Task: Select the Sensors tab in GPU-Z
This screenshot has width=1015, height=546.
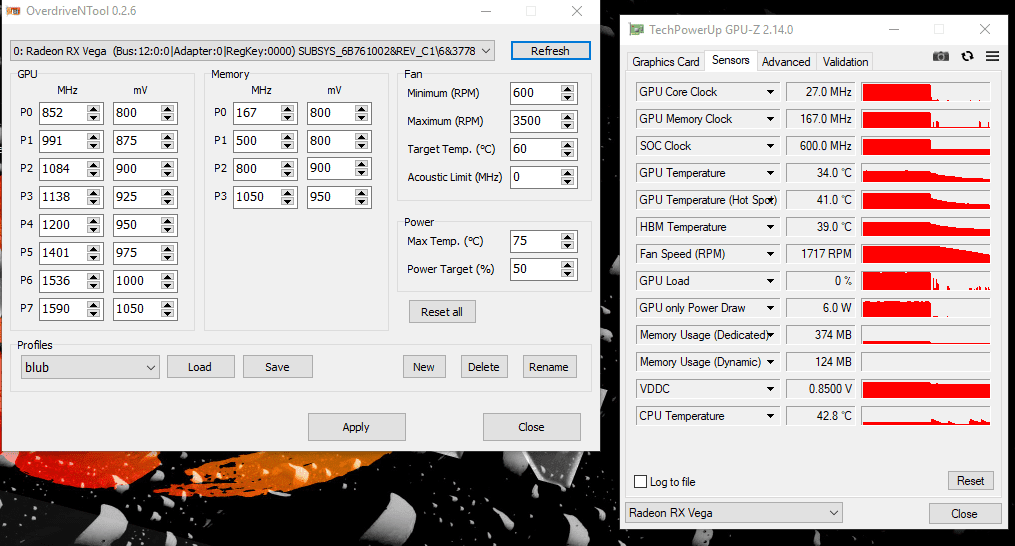Action: (x=730, y=60)
